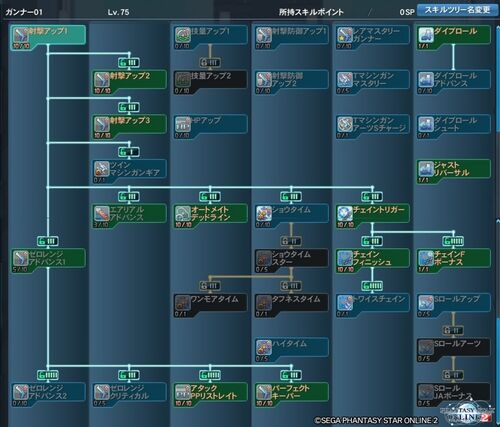Click the Lv.75 level label
This screenshot has width=500, height=427.
click(x=118, y=12)
